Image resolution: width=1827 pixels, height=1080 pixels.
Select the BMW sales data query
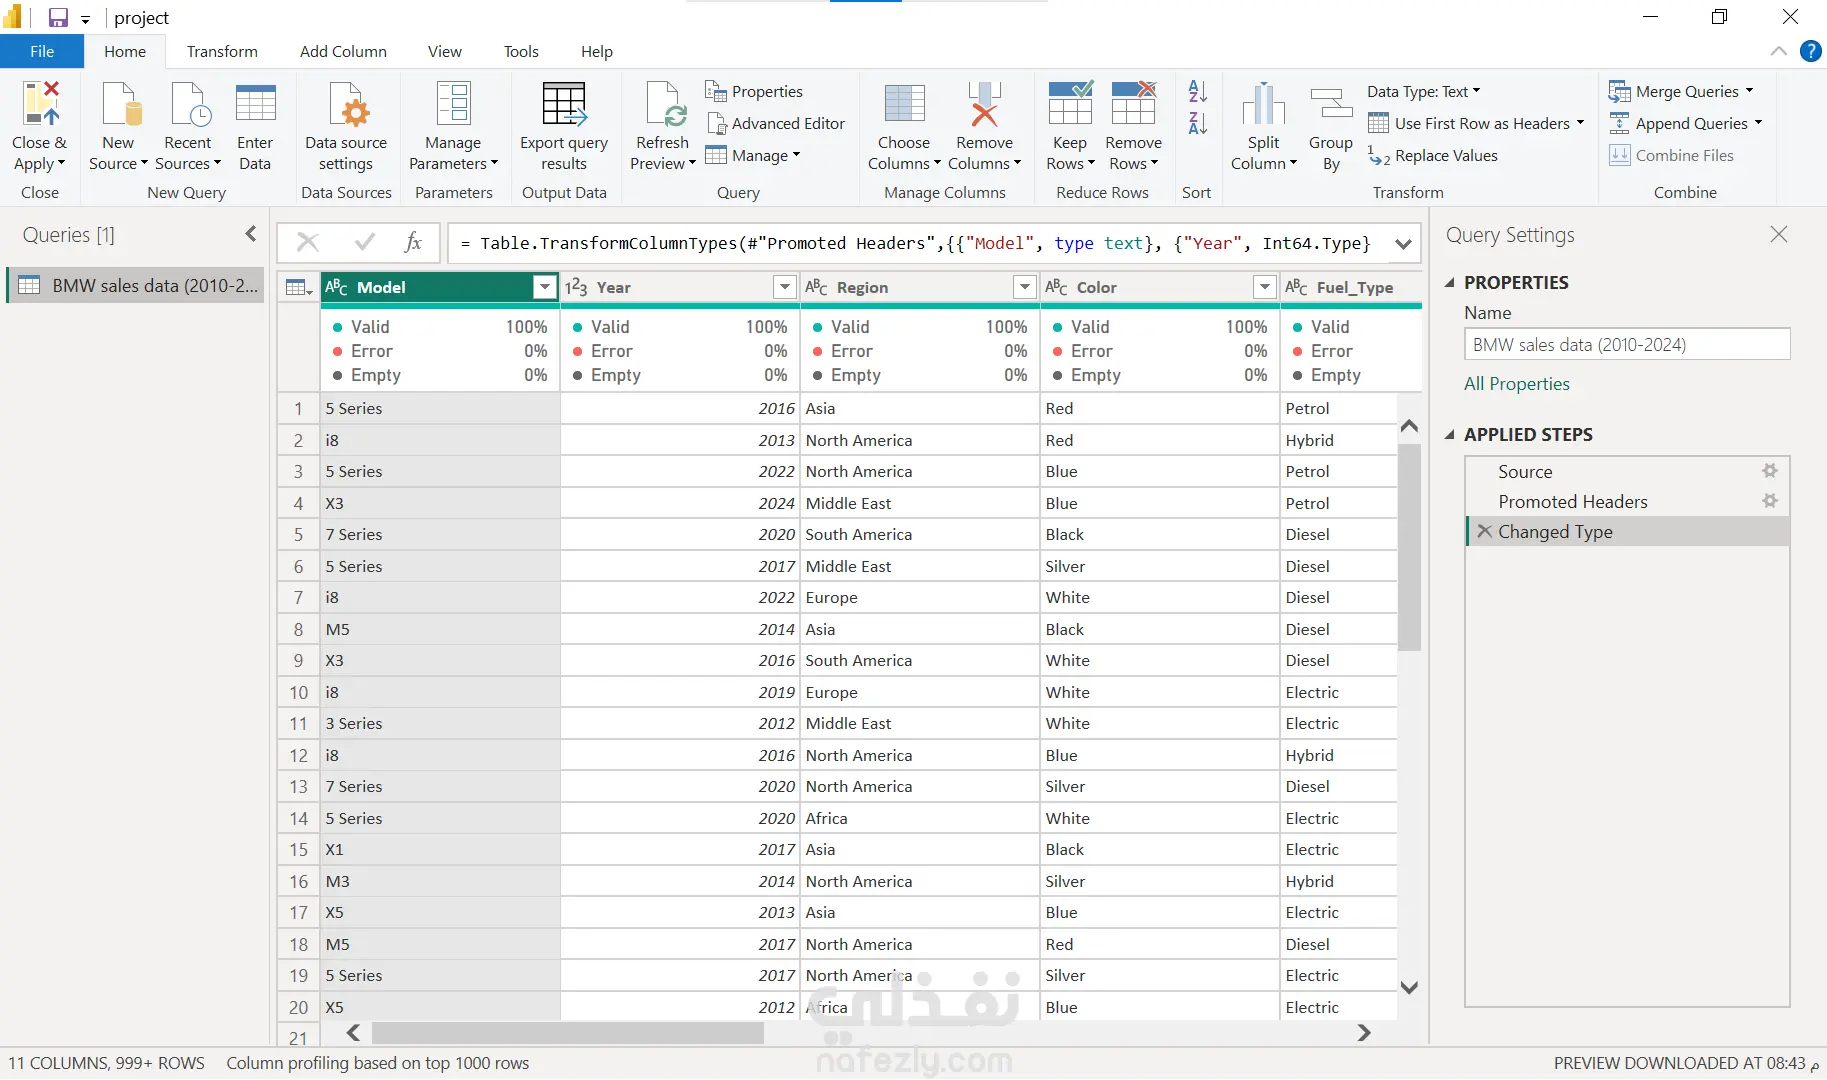click(136, 285)
